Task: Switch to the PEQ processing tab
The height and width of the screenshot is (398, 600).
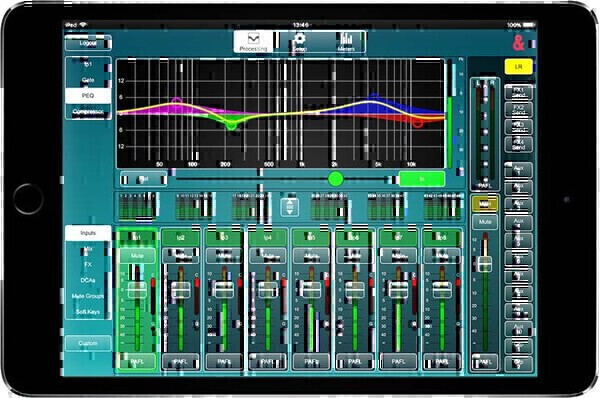Action: (88, 96)
